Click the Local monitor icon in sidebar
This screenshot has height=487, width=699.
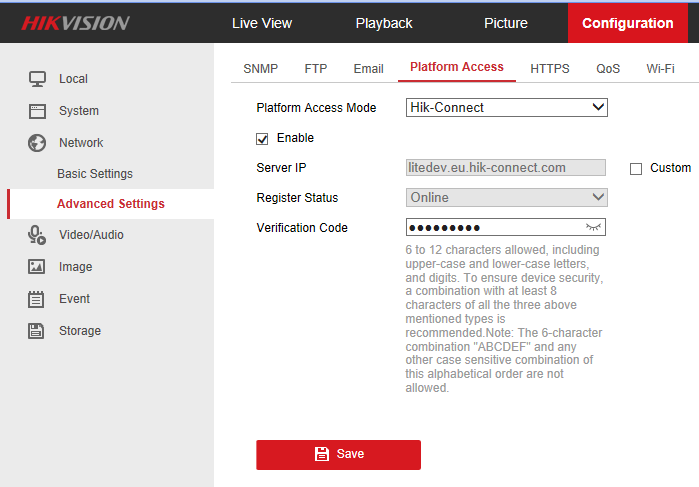(37, 79)
